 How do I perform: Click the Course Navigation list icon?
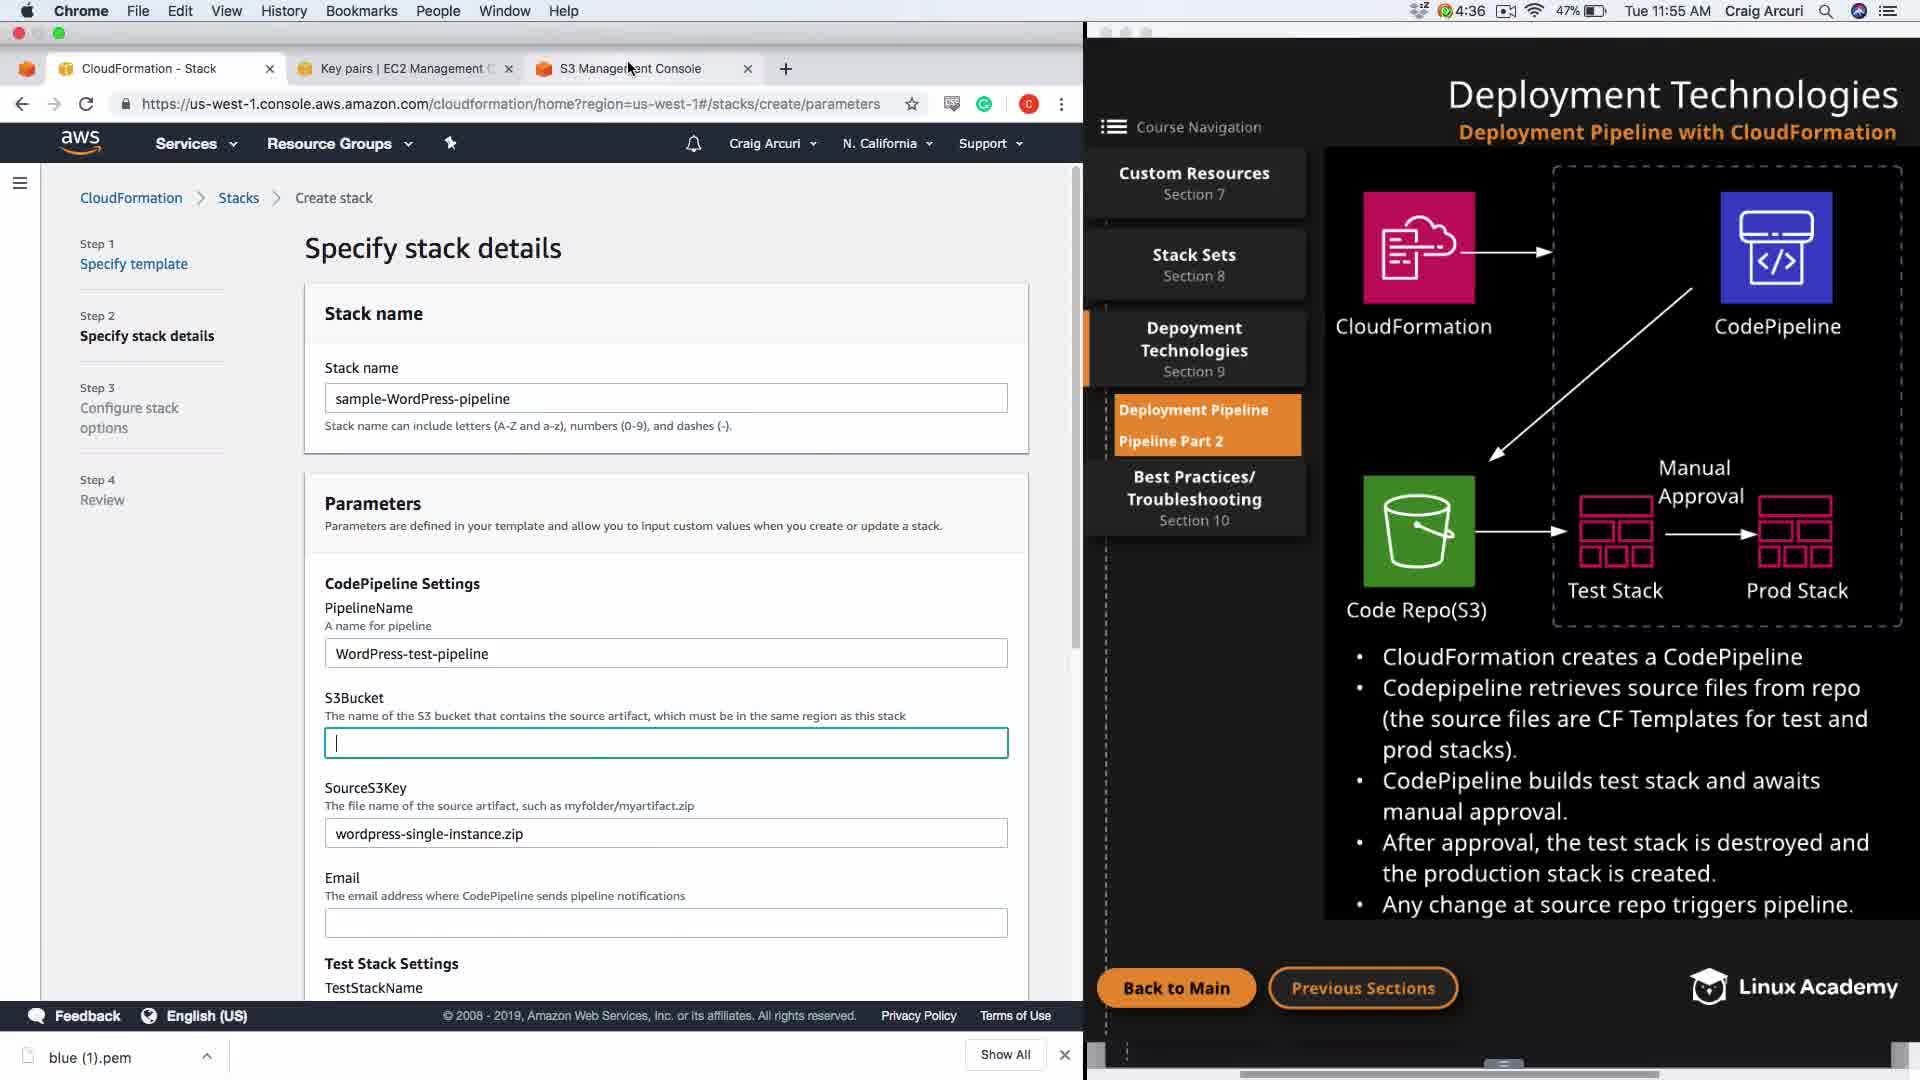coord(1113,127)
